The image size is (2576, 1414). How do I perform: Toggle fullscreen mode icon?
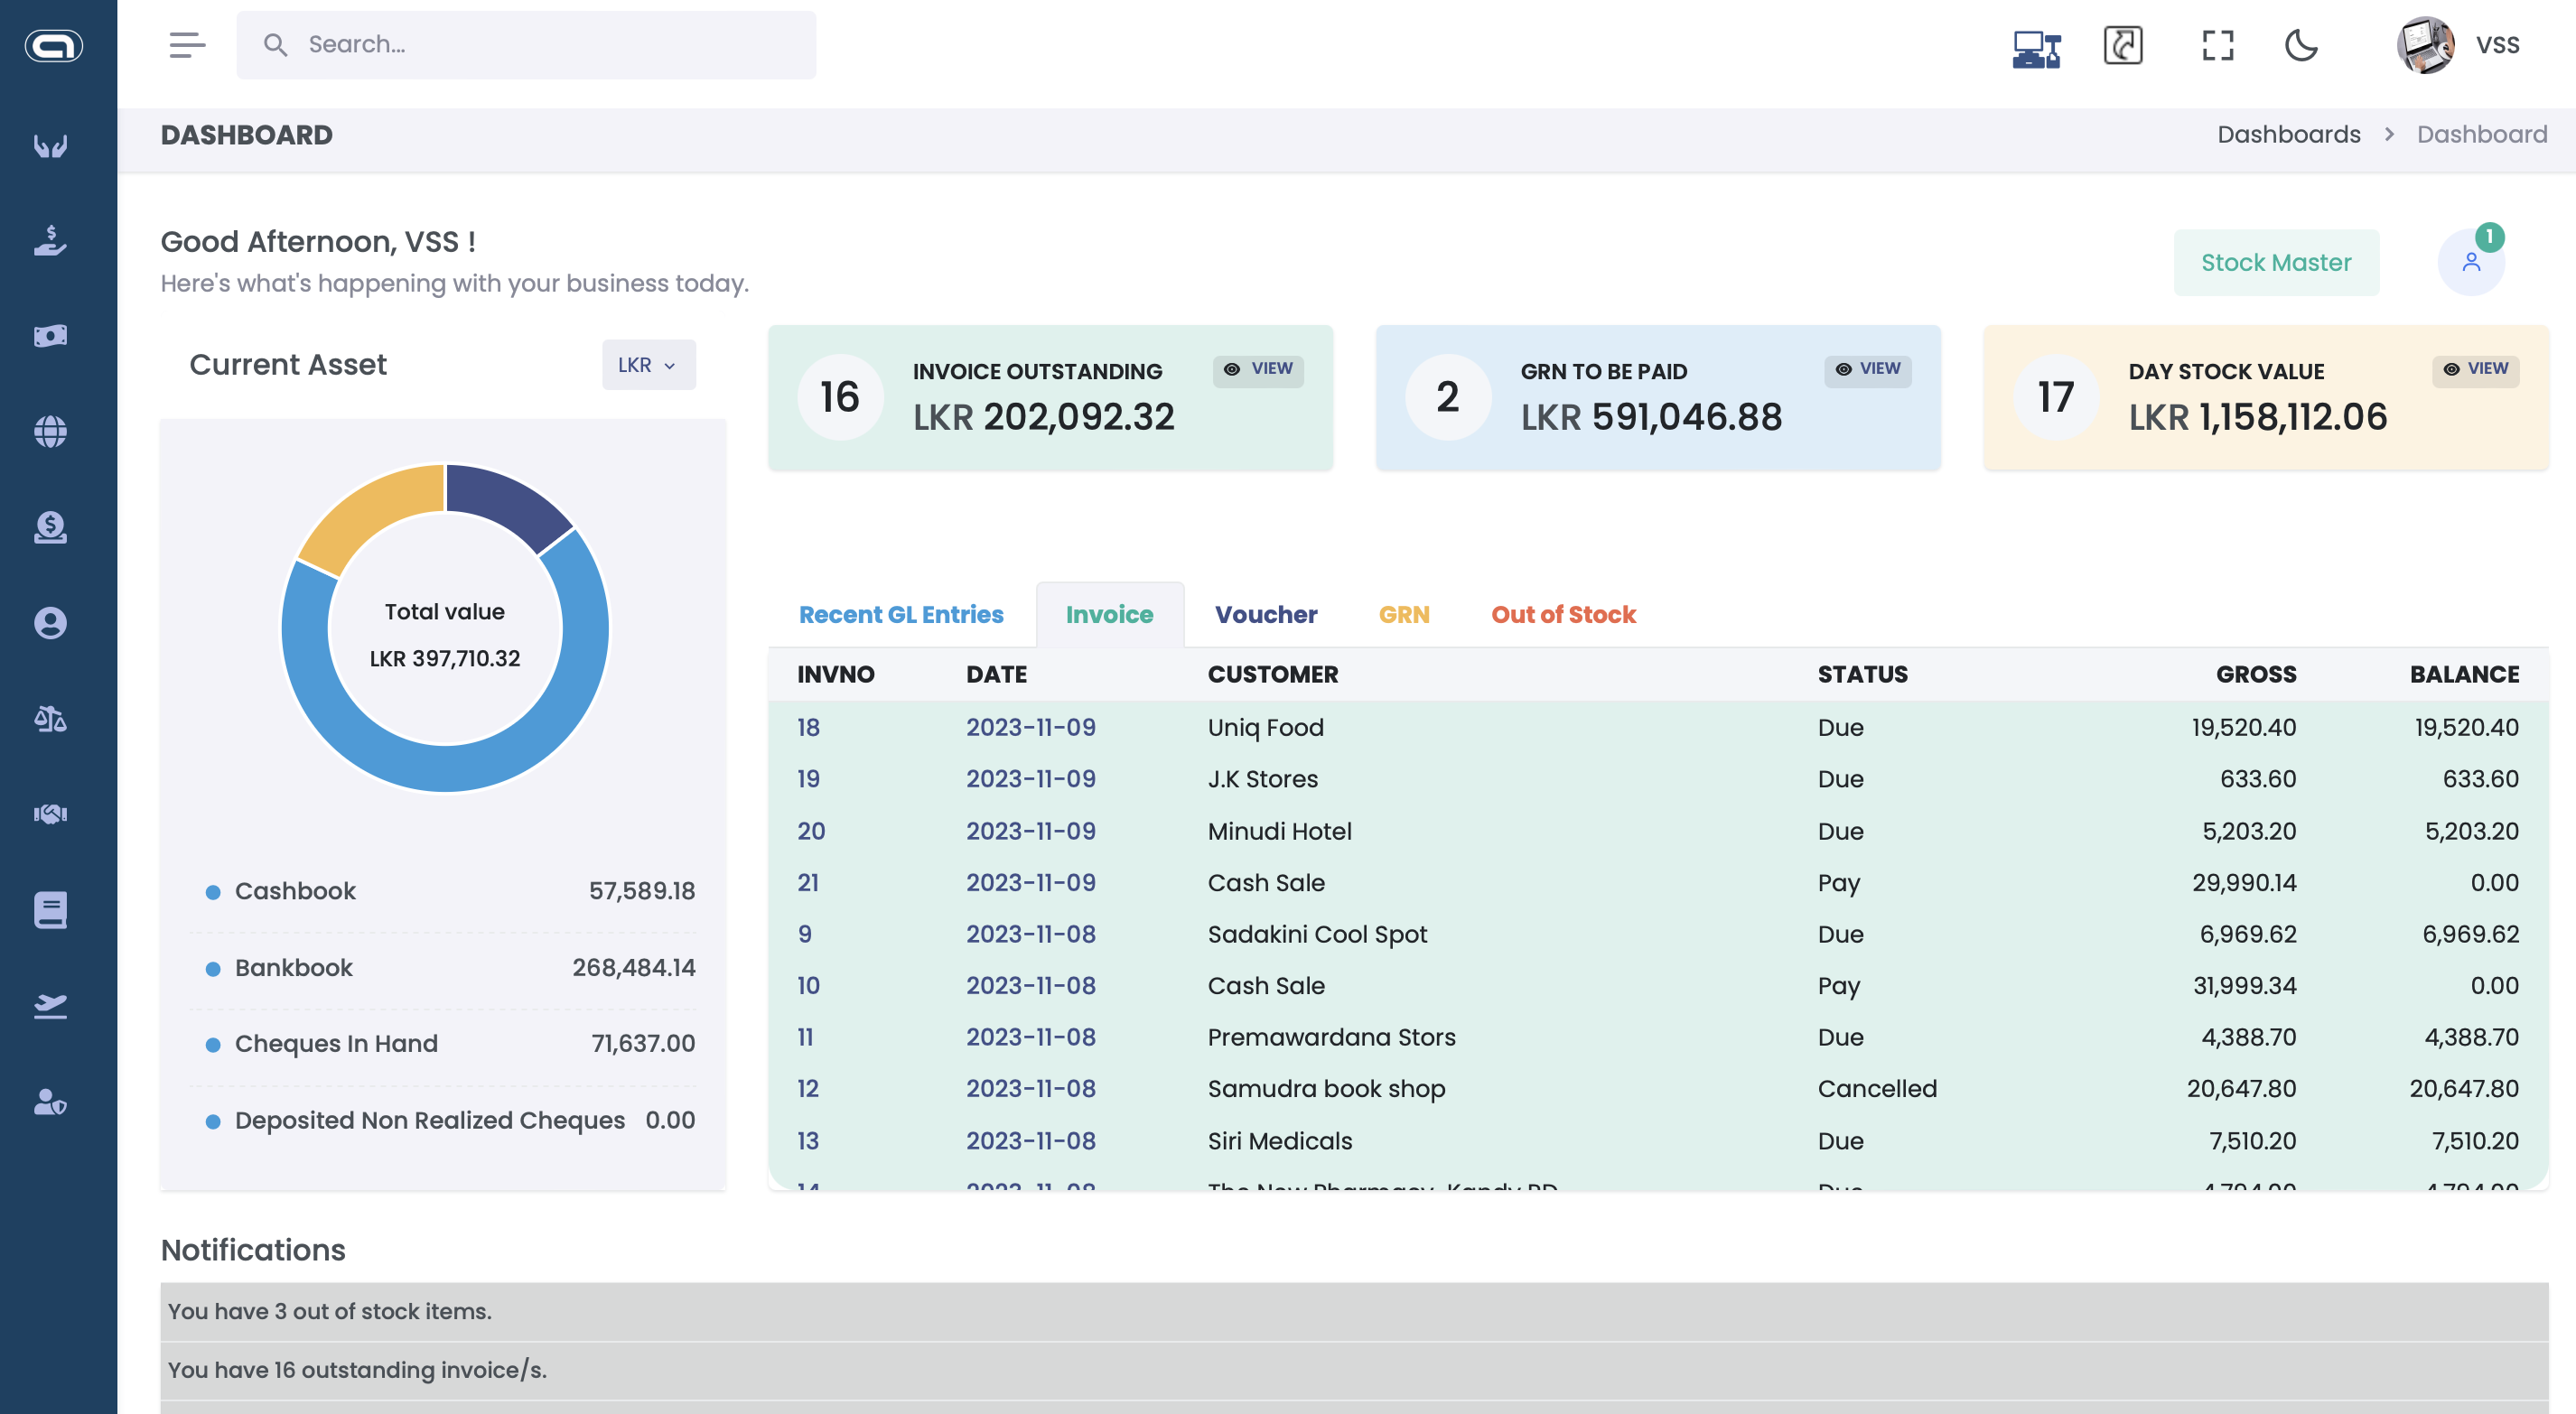click(x=2217, y=45)
